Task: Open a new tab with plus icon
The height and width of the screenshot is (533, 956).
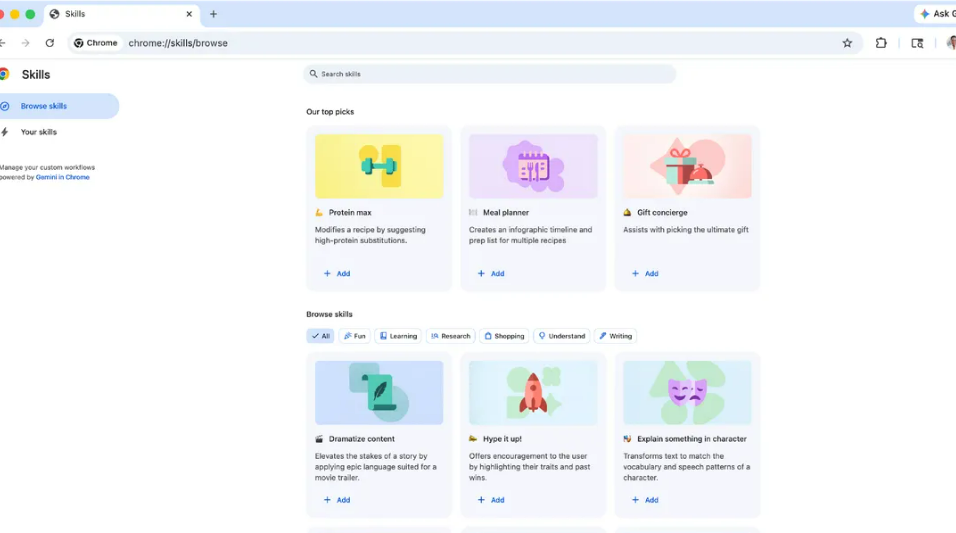Action: tap(213, 14)
